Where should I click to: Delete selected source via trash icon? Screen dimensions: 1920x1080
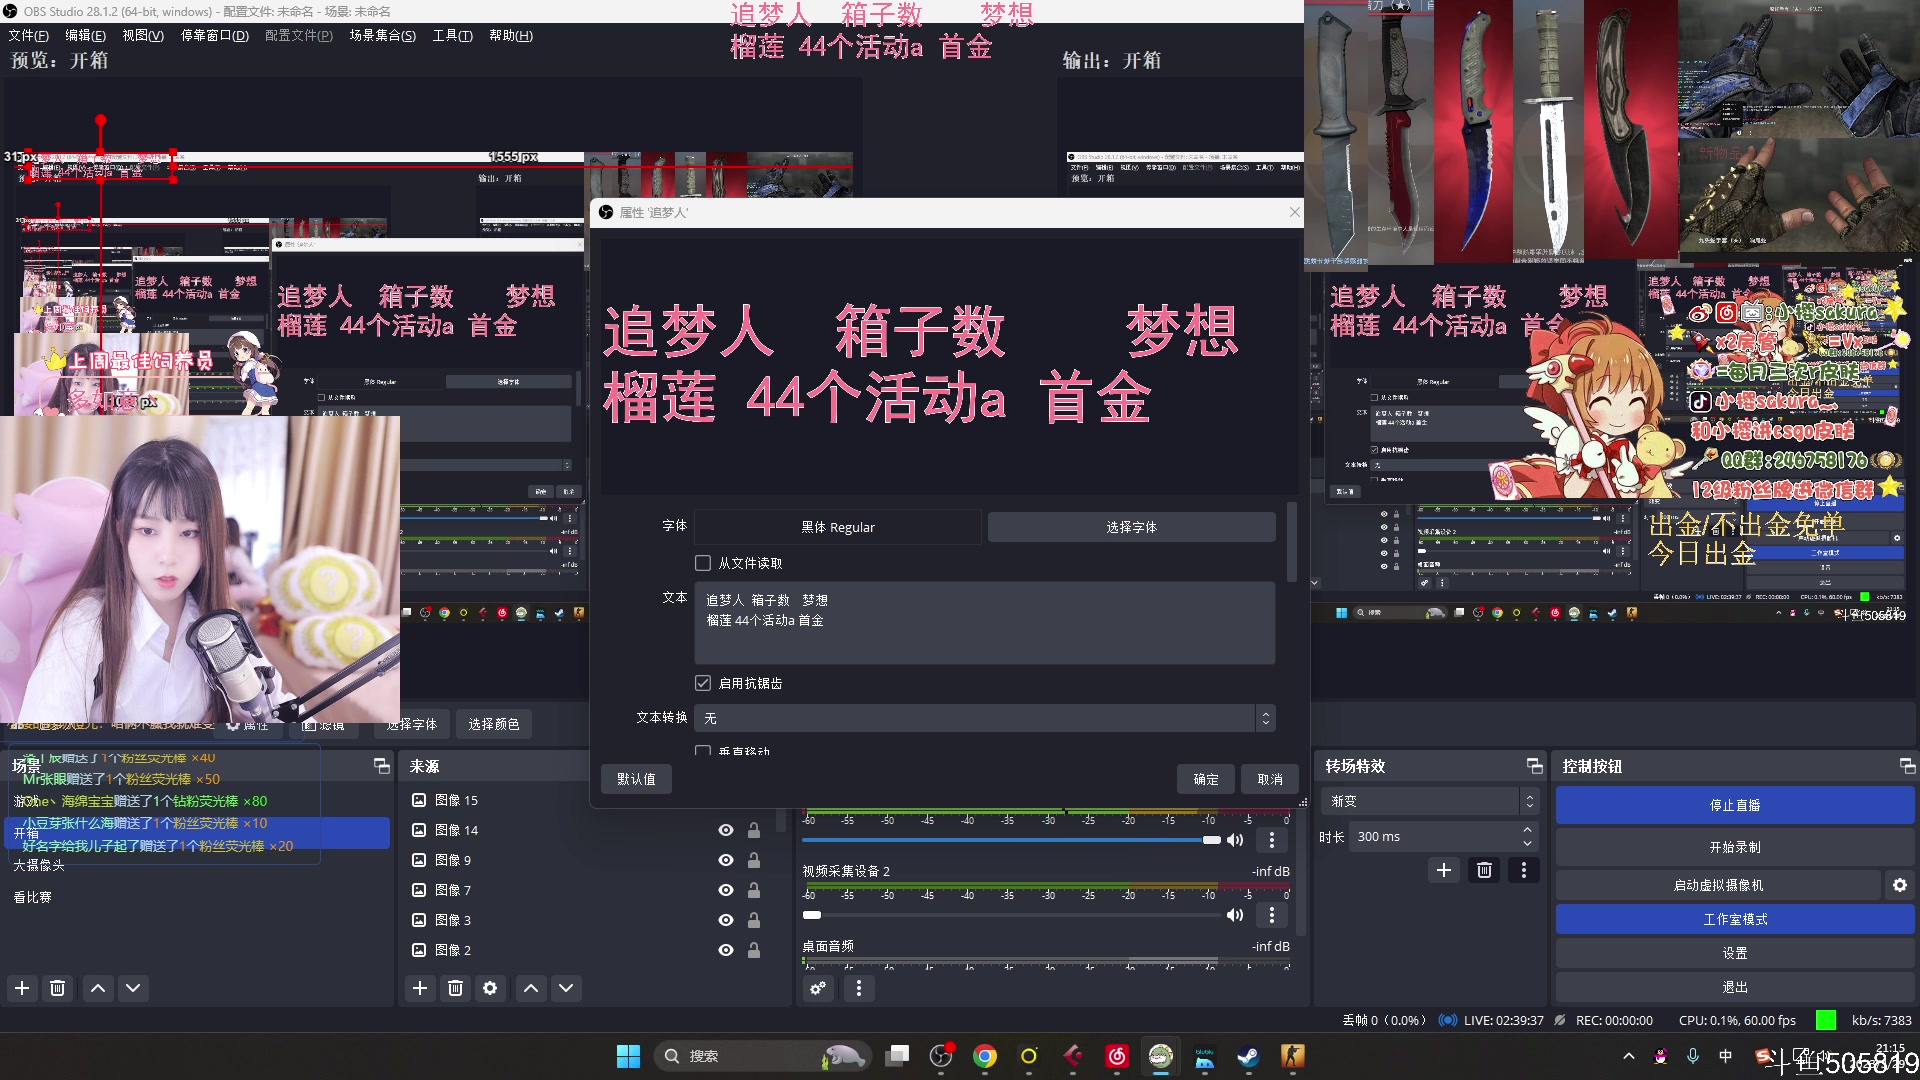coord(455,988)
